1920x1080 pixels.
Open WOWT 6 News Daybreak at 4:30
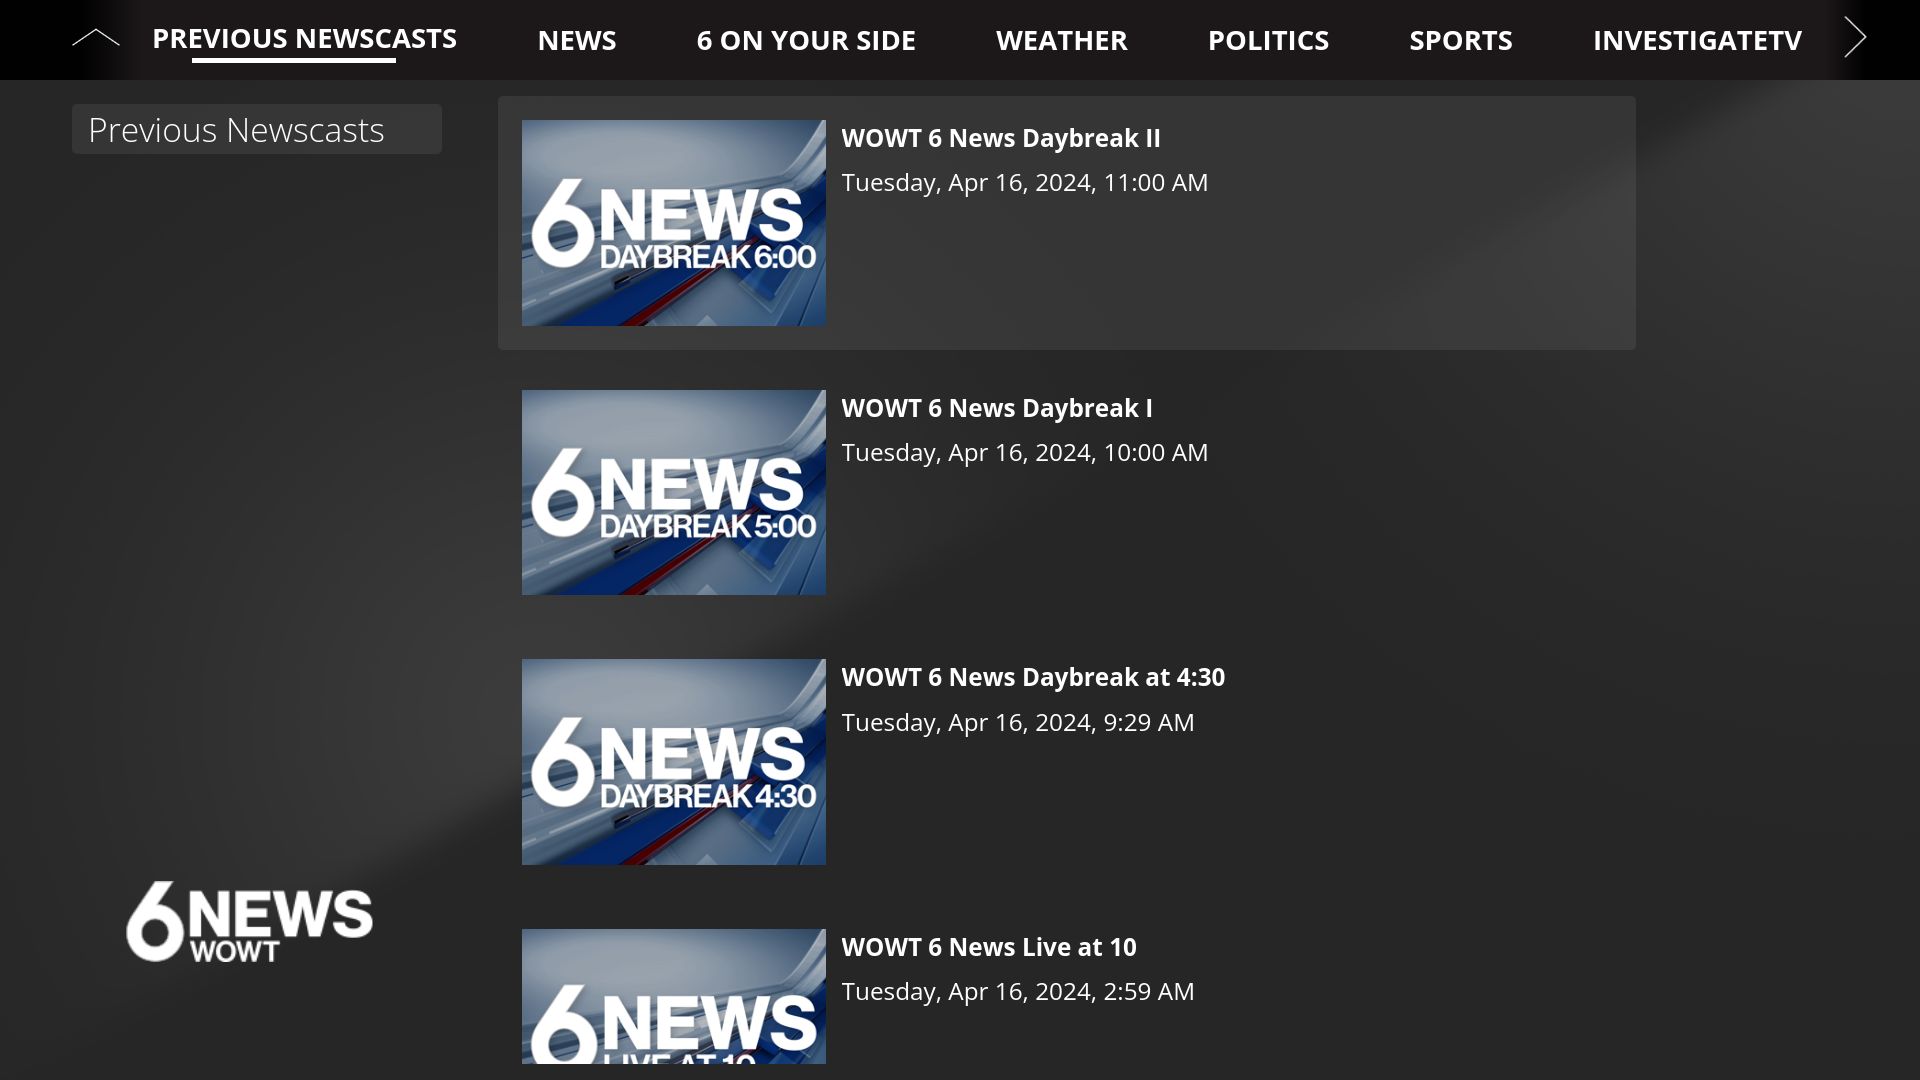pyautogui.click(x=1033, y=677)
